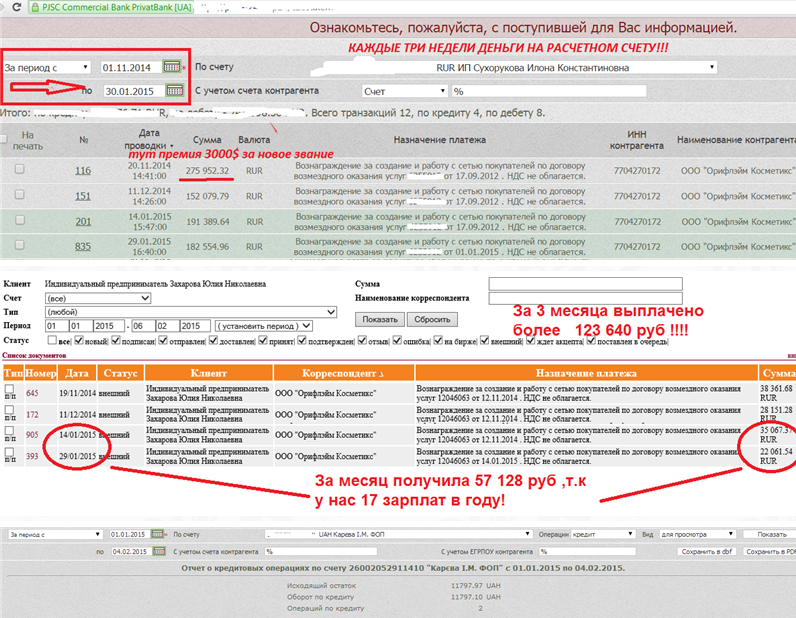Select checkbox for document 645

coord(9,389)
